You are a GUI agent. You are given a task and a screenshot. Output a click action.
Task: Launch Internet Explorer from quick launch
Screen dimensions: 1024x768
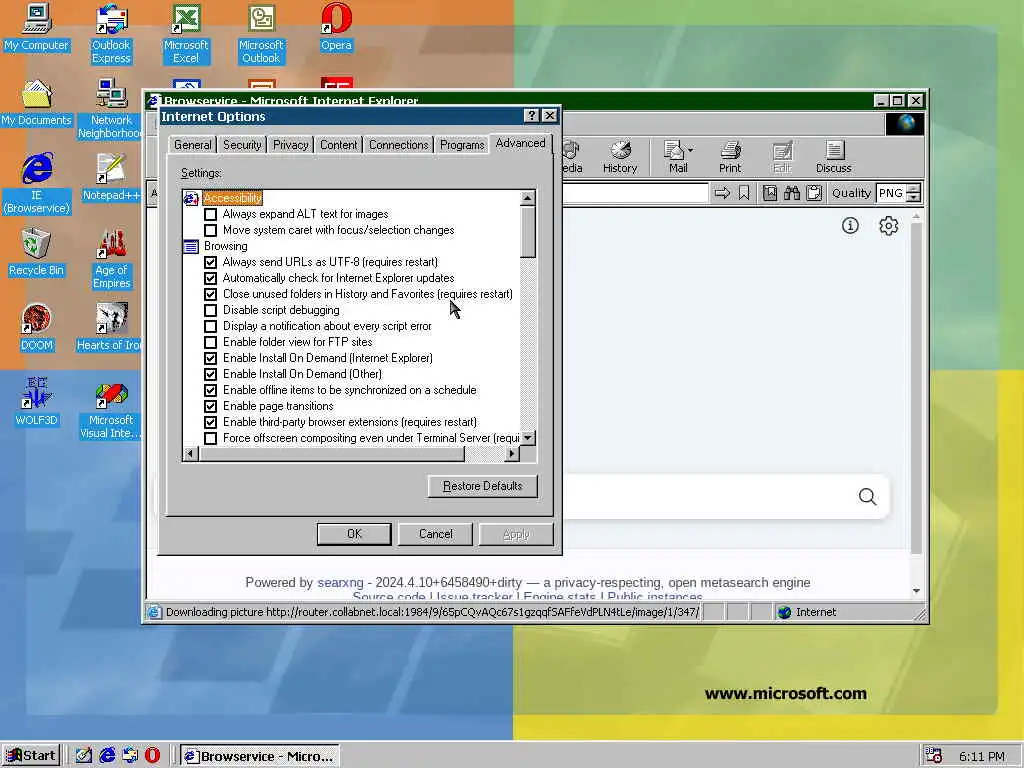coord(106,755)
